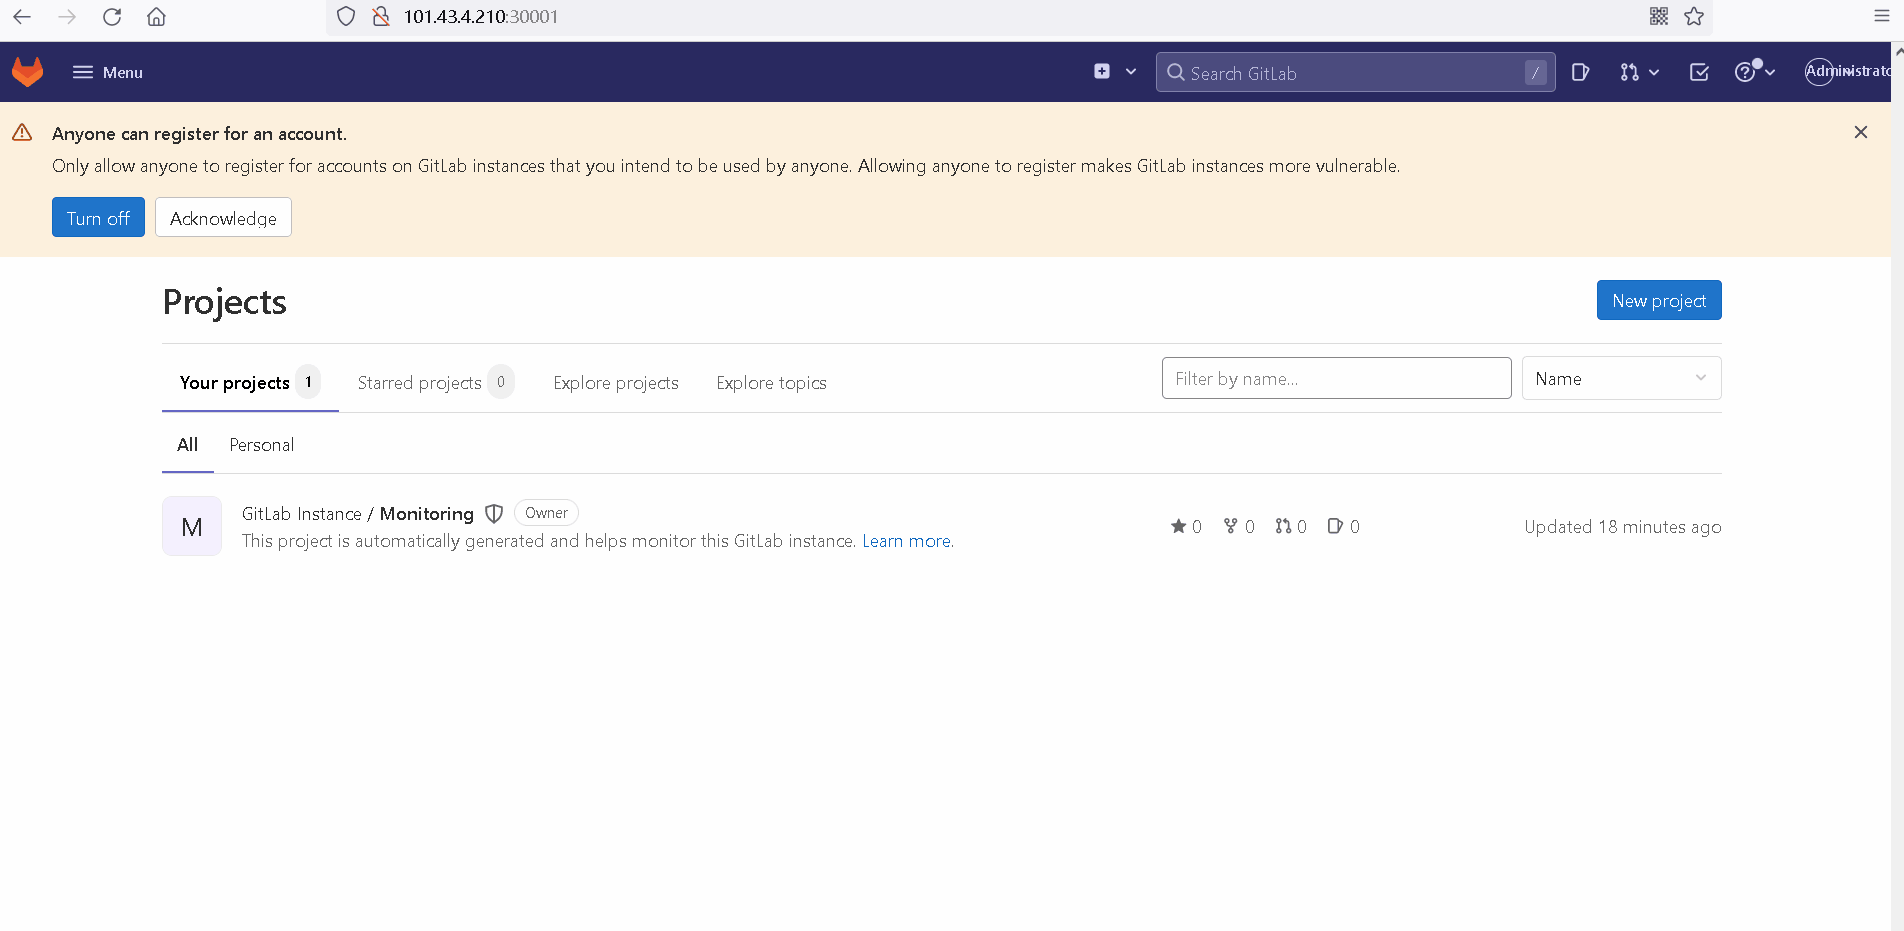Click the Starred projects count badge
1904x931 pixels.
point(501,382)
